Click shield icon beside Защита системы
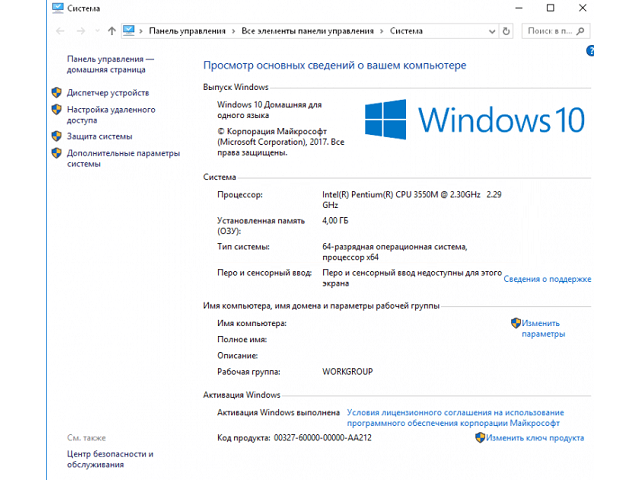Viewport: 640px width, 480px height. [57, 136]
